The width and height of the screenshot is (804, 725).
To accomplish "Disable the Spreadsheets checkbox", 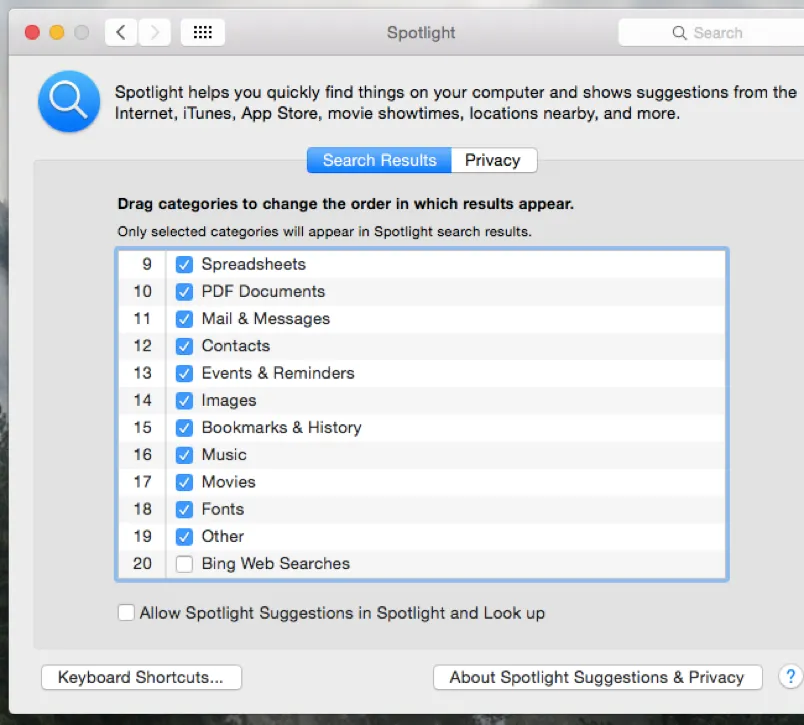I will pyautogui.click(x=184, y=264).
